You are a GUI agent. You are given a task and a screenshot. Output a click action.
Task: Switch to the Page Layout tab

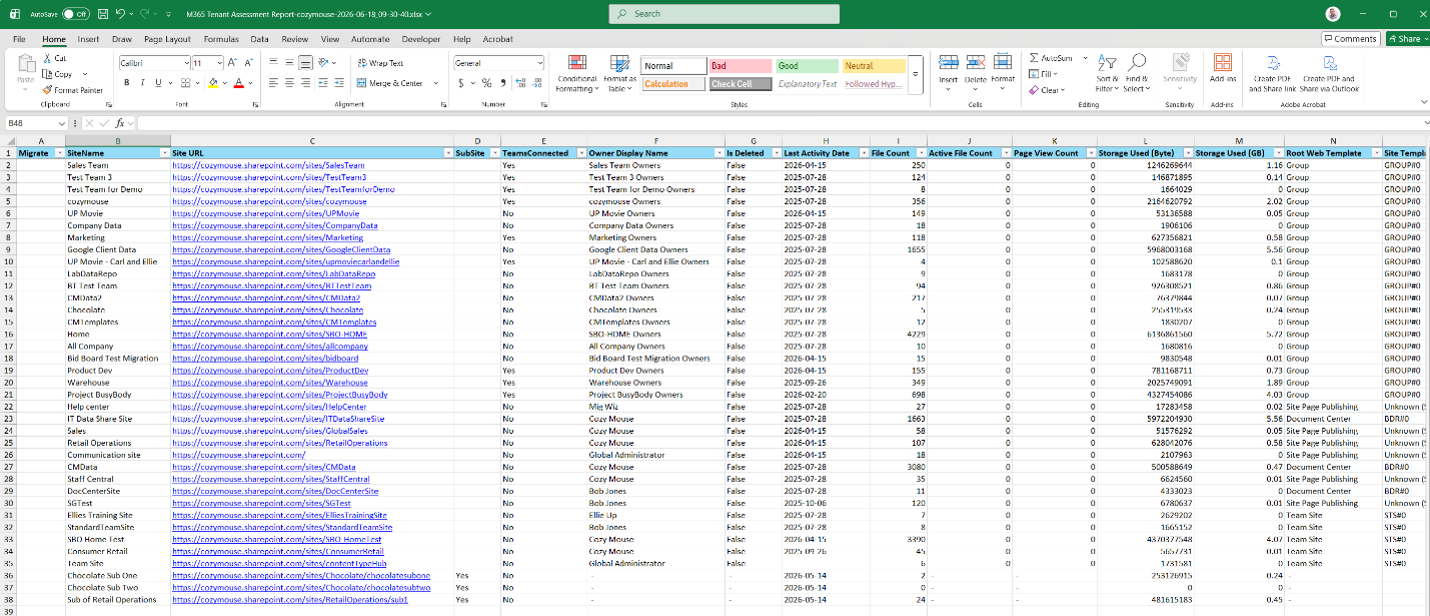click(x=167, y=39)
